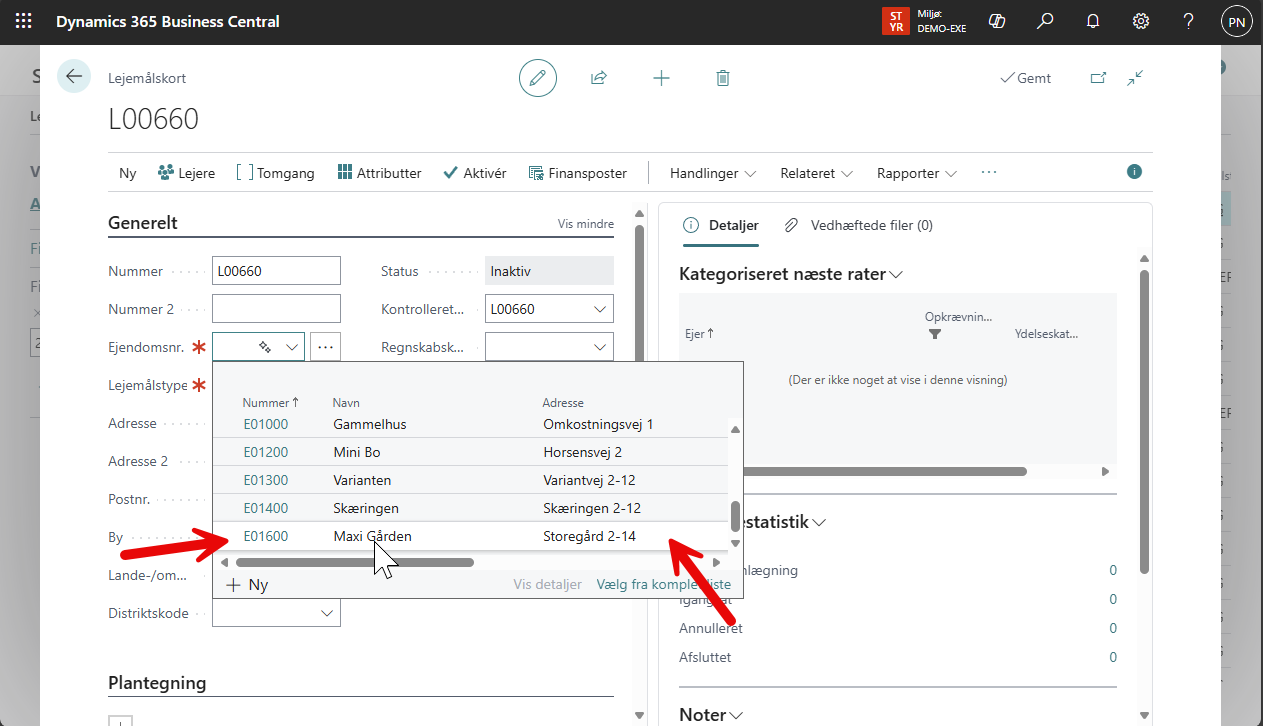
Task: Click the filter icon in Opkrævning column
Action: (935, 335)
